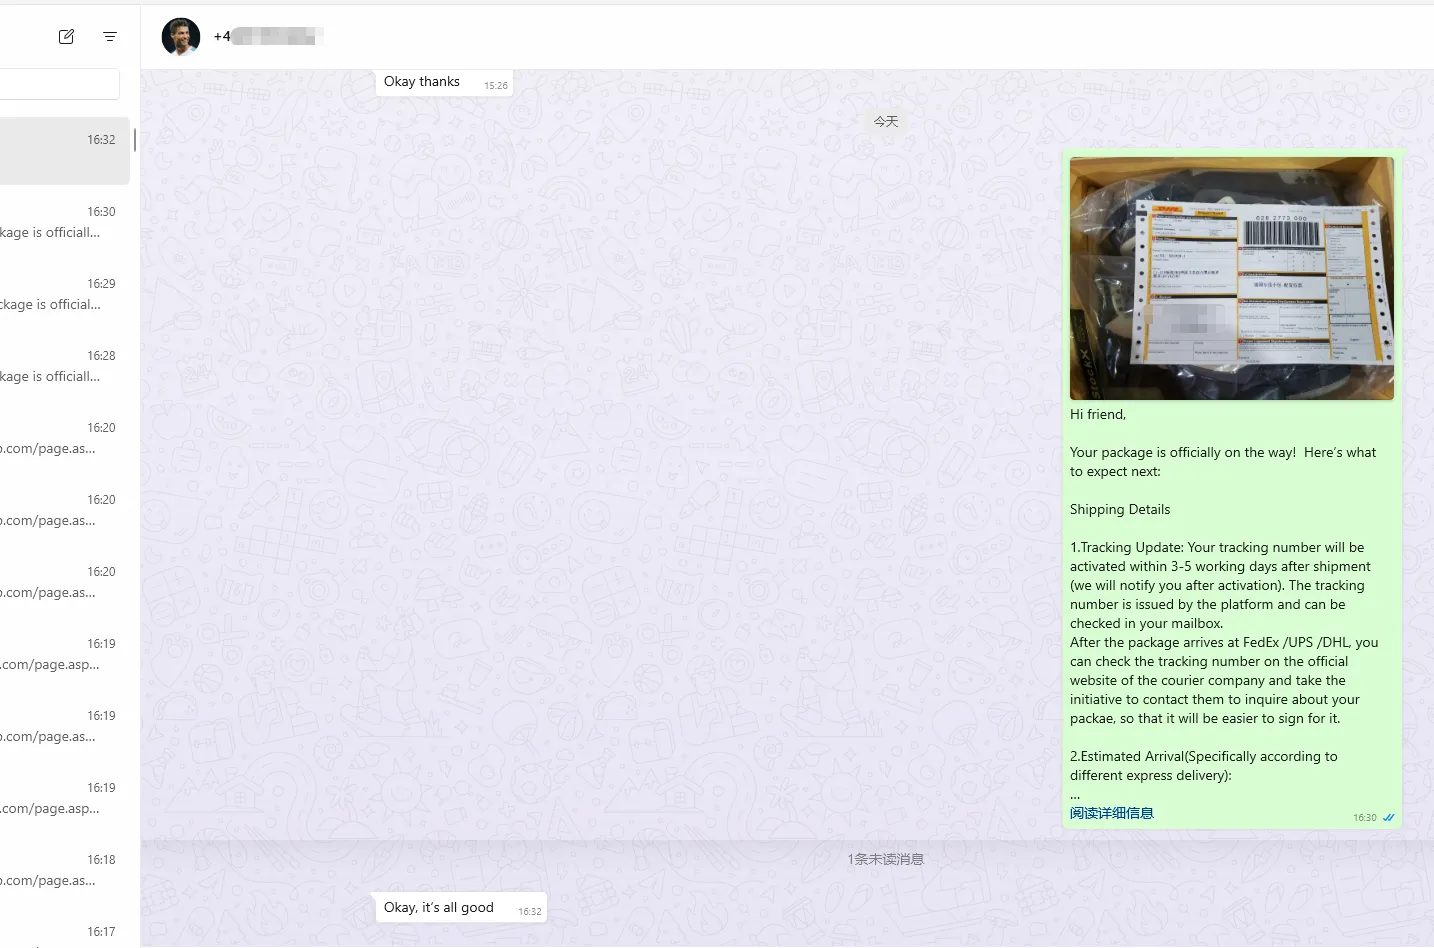The height and width of the screenshot is (948, 1434).
Task: Click the contact's profile avatar in header
Action: tap(181, 37)
